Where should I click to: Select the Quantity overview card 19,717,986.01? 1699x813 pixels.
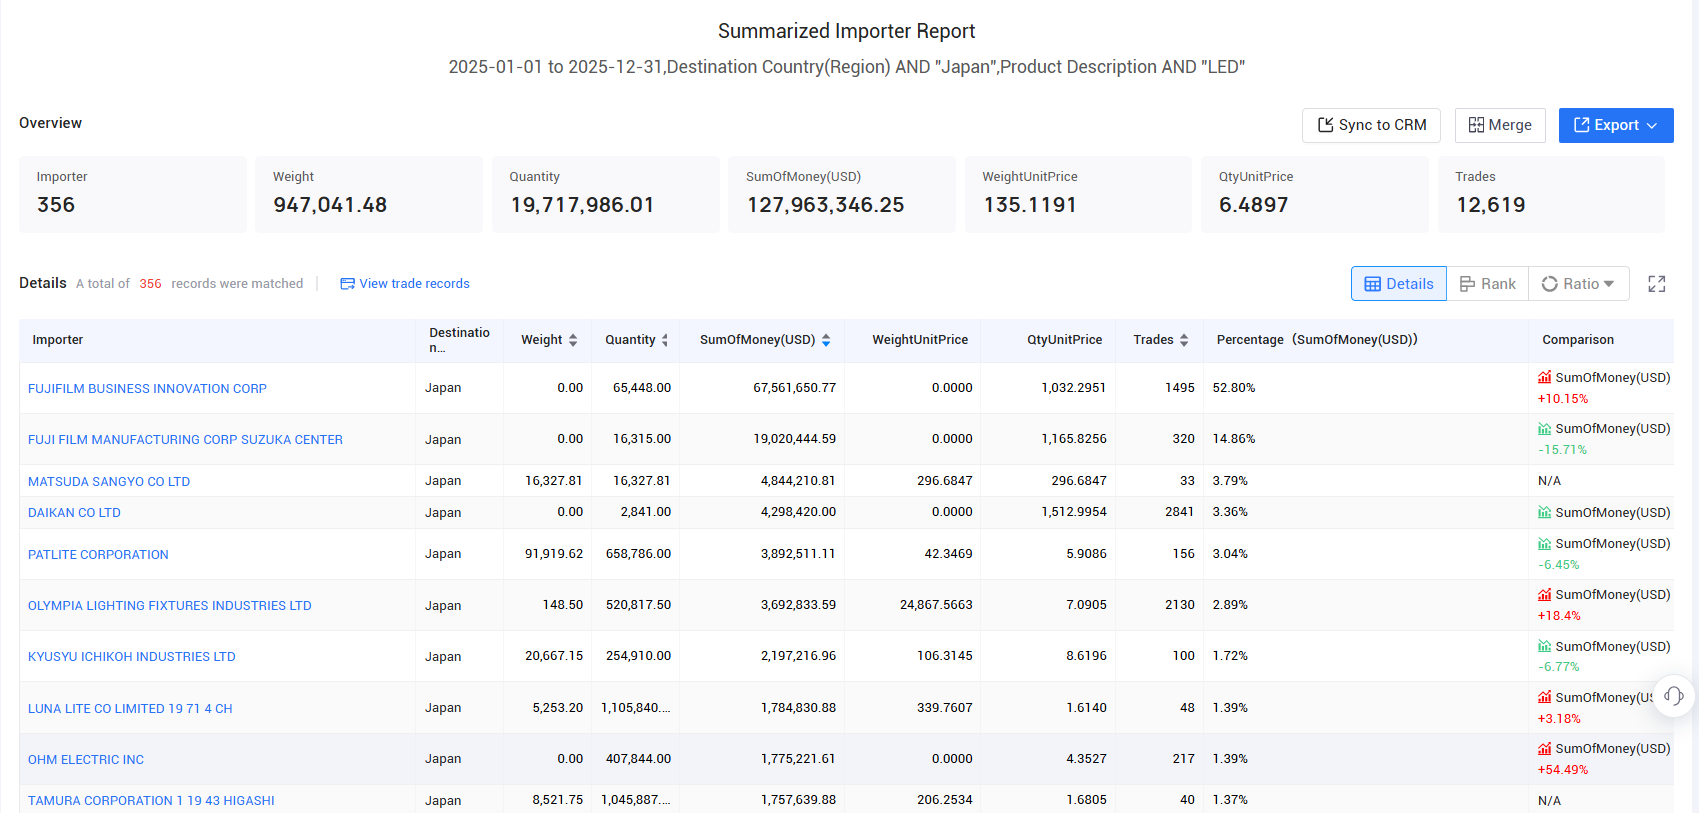[x=606, y=194]
